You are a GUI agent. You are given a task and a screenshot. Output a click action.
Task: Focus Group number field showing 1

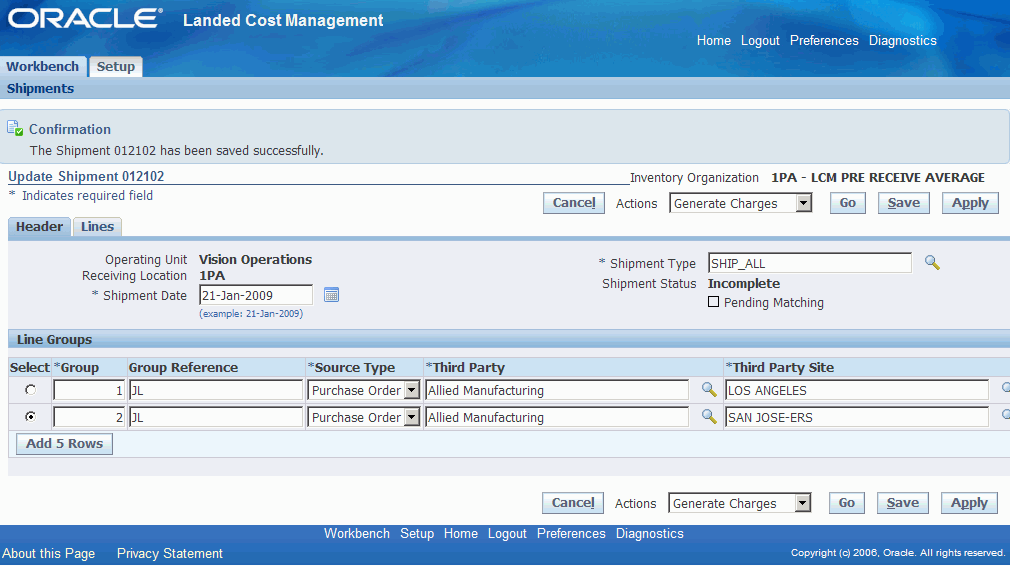(x=89, y=390)
